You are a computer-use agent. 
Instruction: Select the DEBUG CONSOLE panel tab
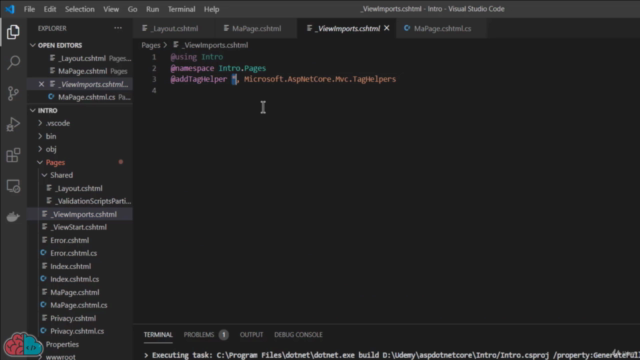tap(298, 335)
